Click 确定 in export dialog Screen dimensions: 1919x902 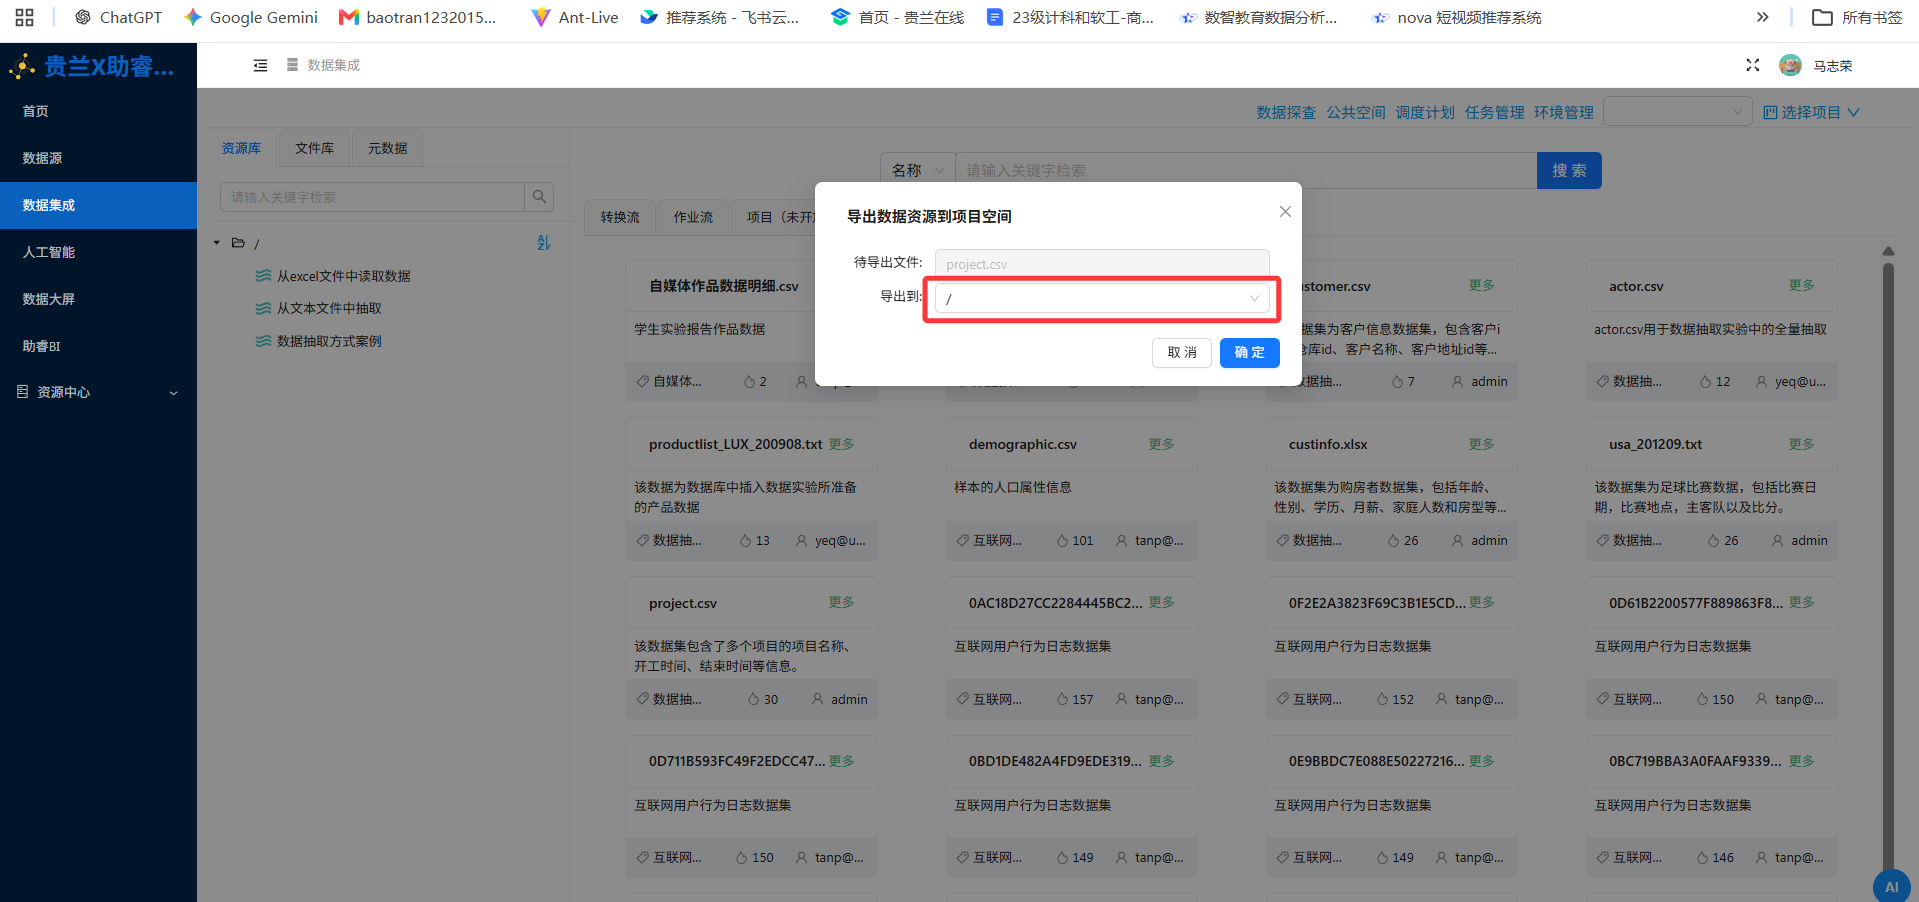(1249, 352)
